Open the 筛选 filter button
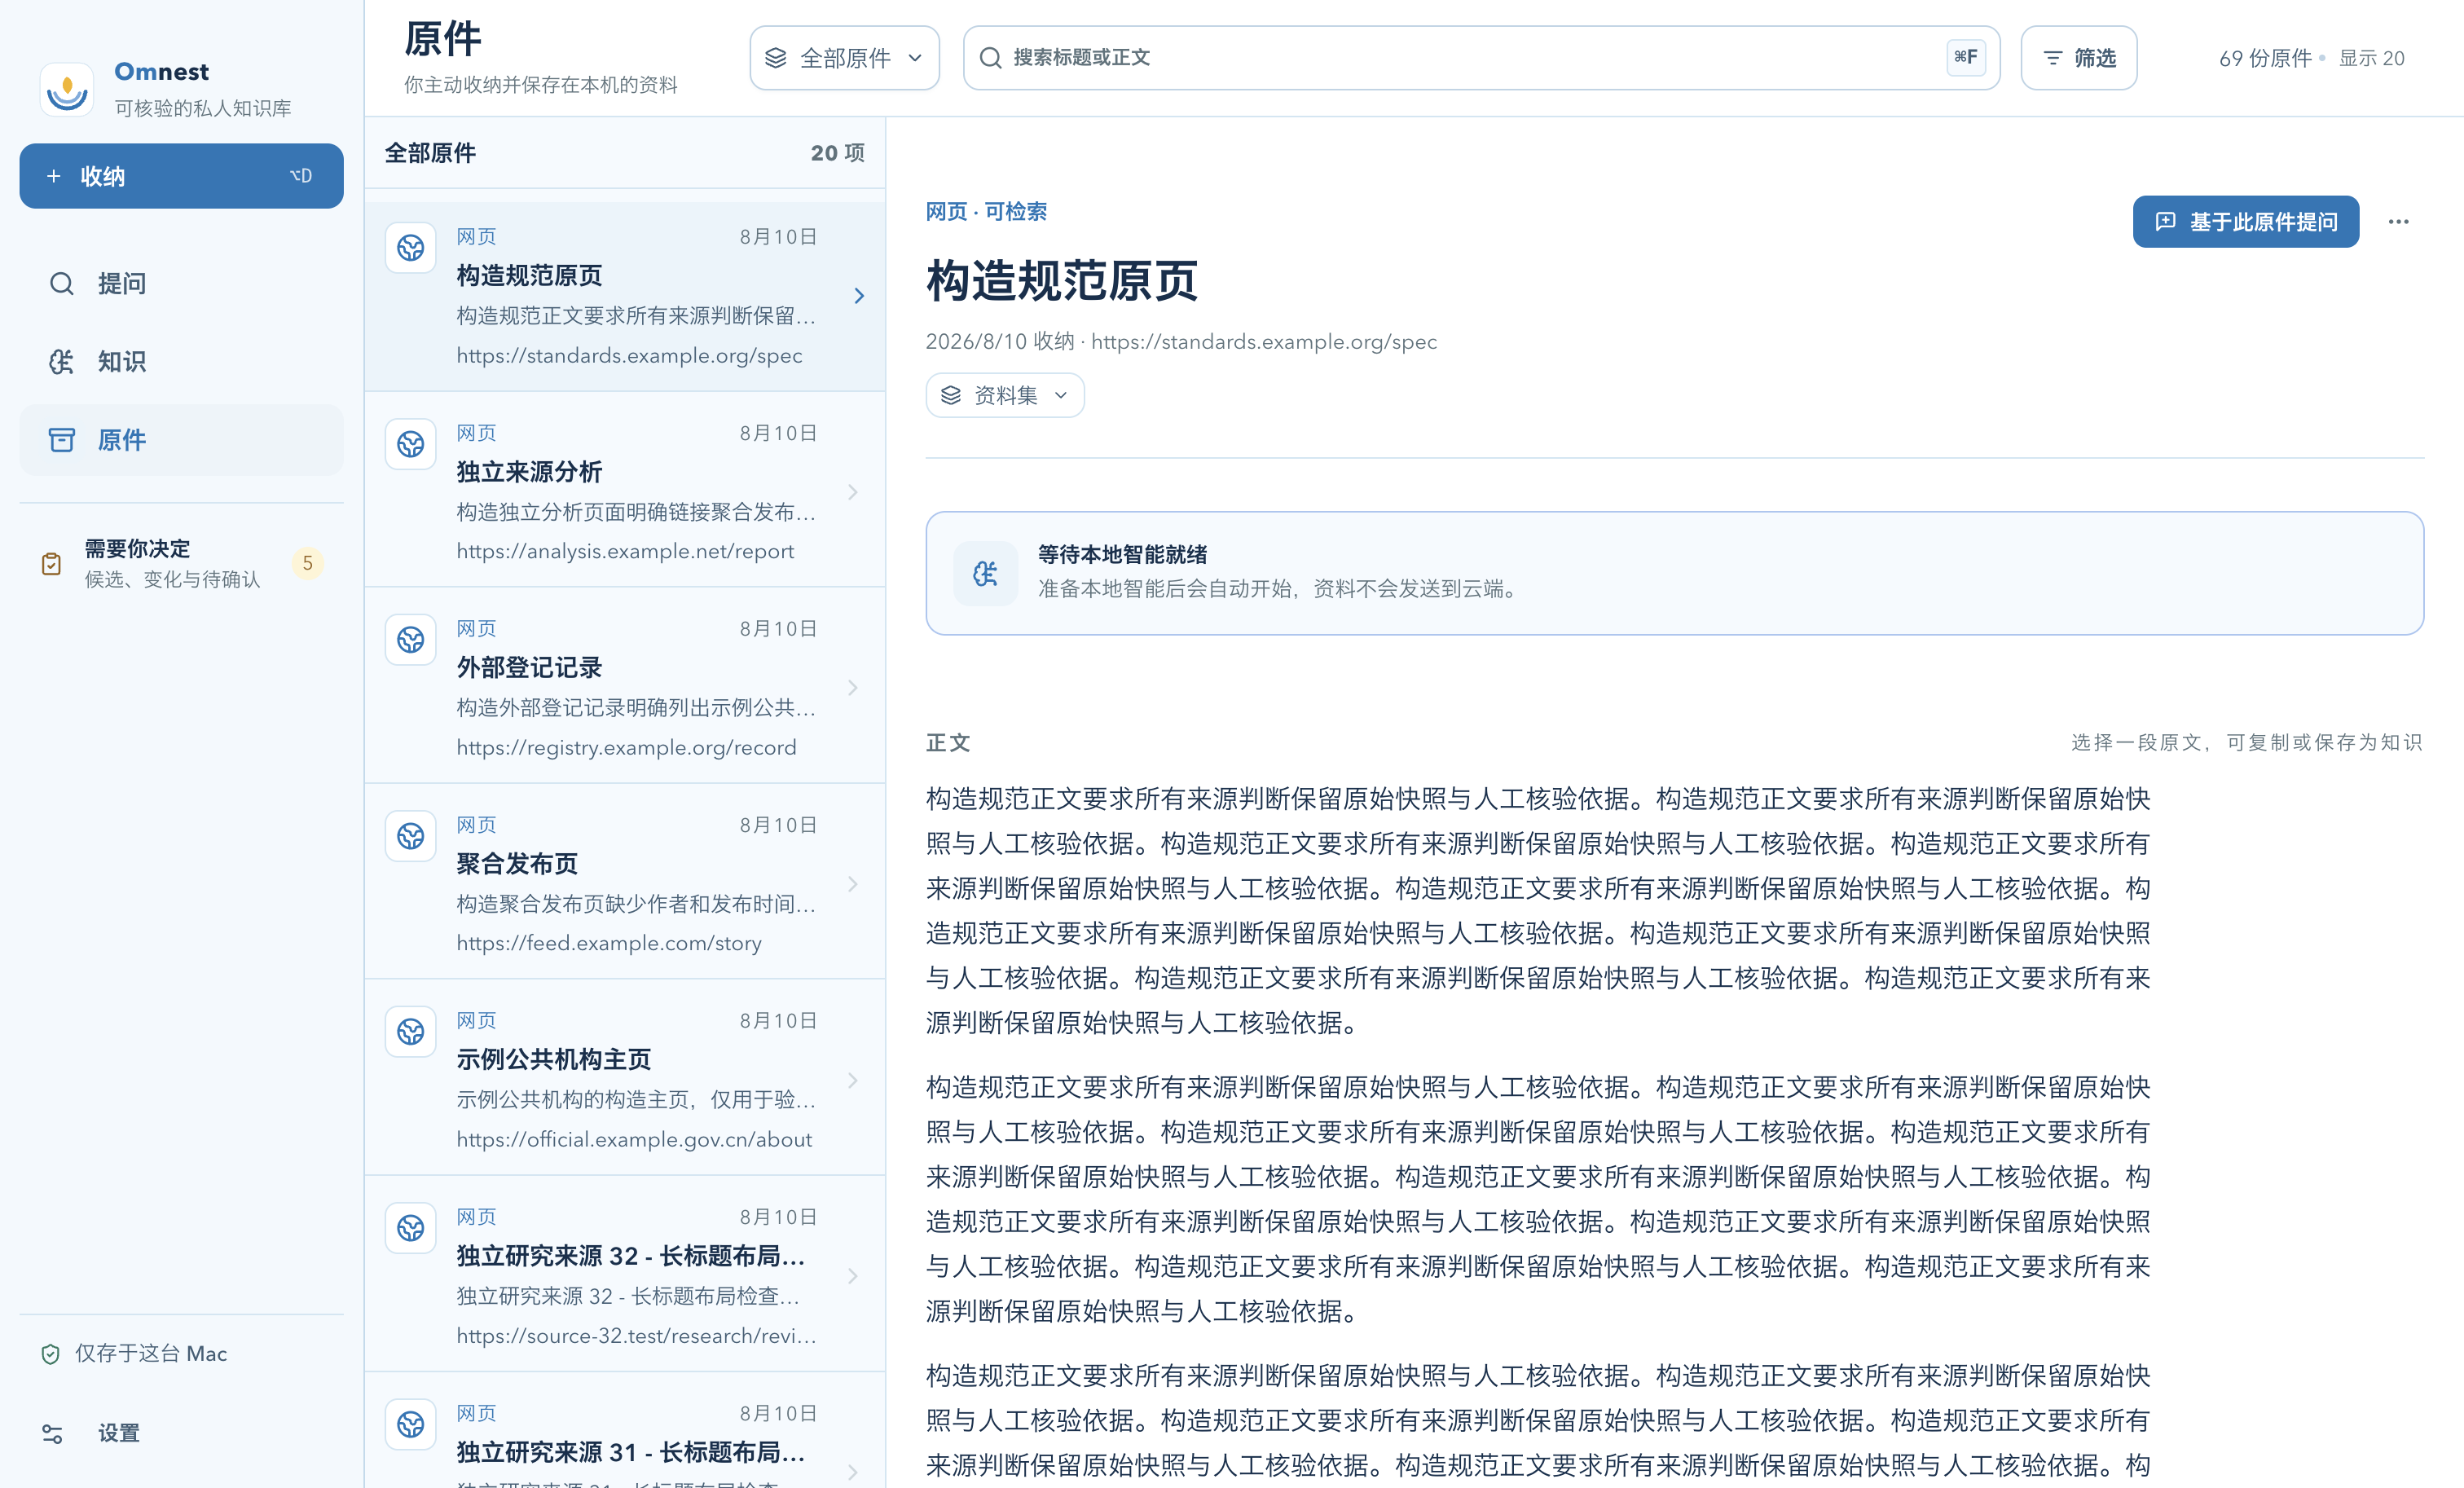The width and height of the screenshot is (2464, 1488). (2079, 58)
